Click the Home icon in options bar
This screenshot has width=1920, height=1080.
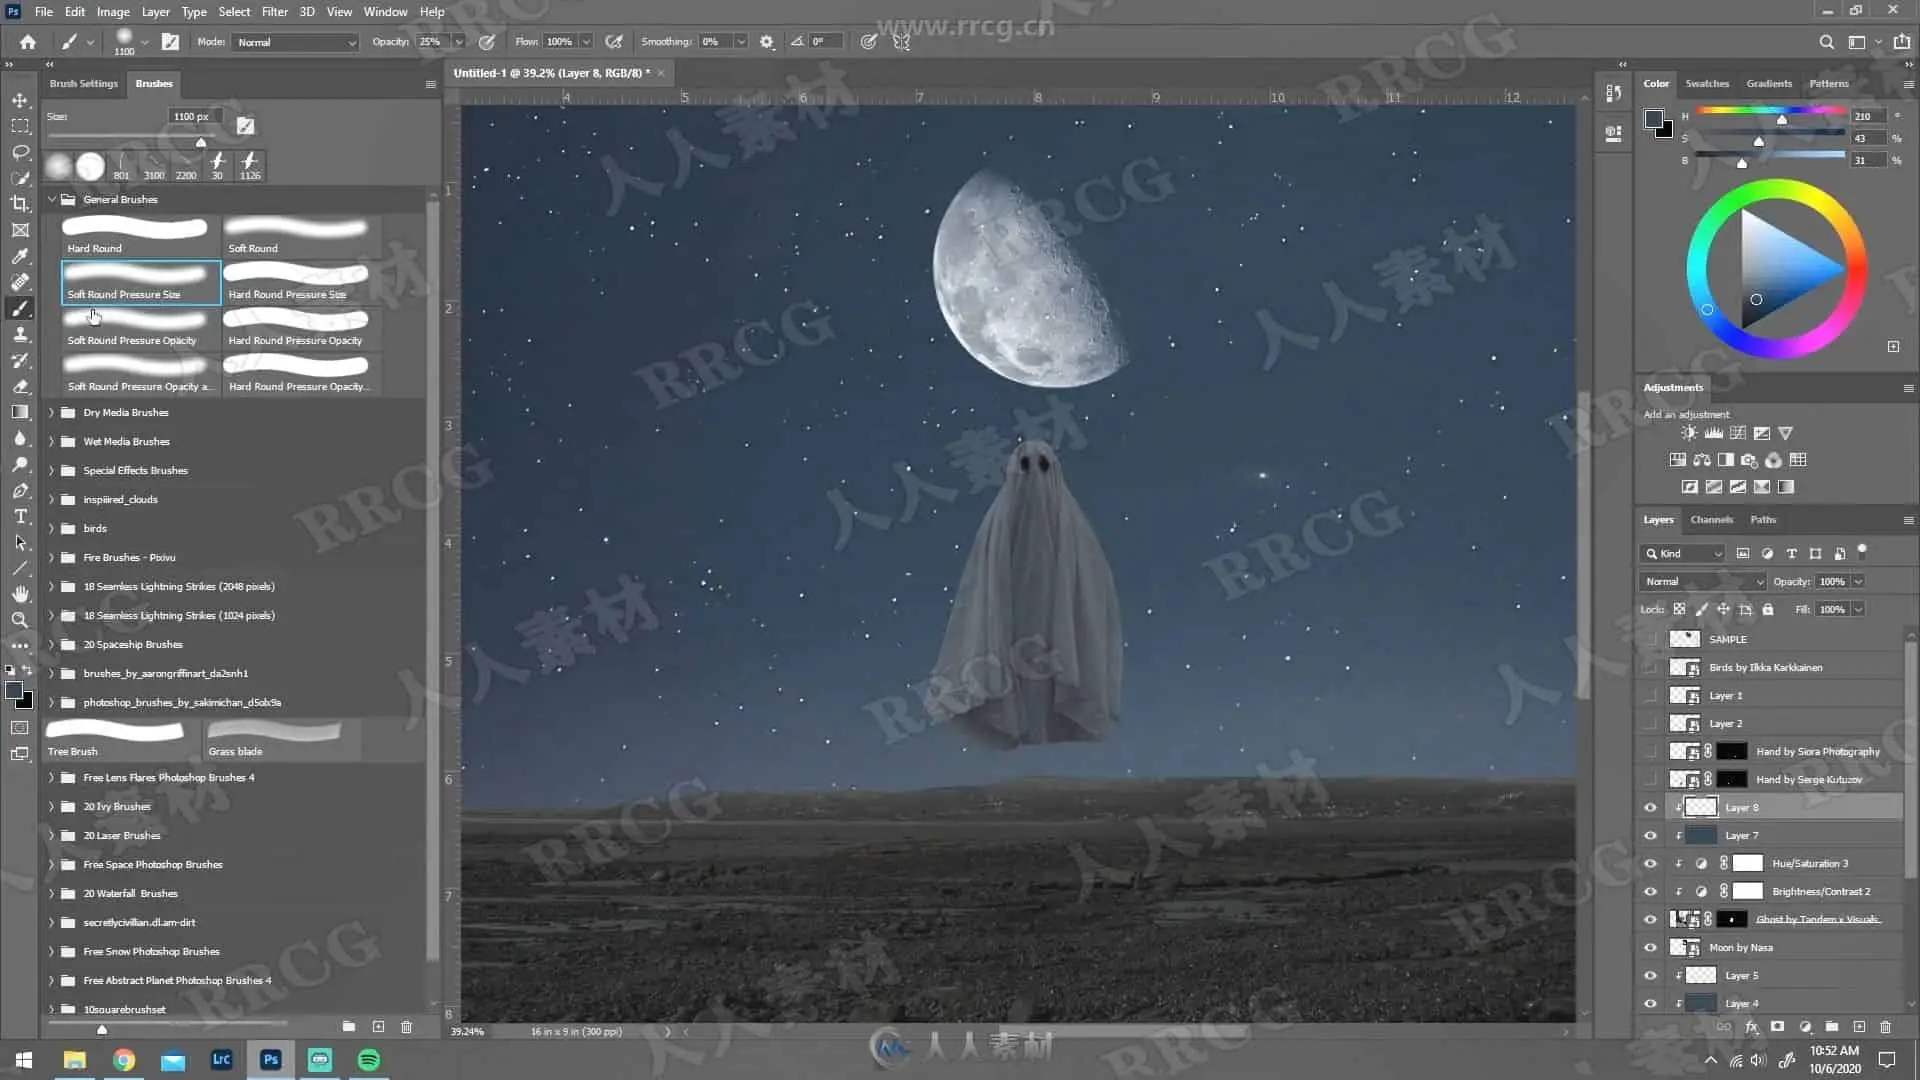[27, 42]
